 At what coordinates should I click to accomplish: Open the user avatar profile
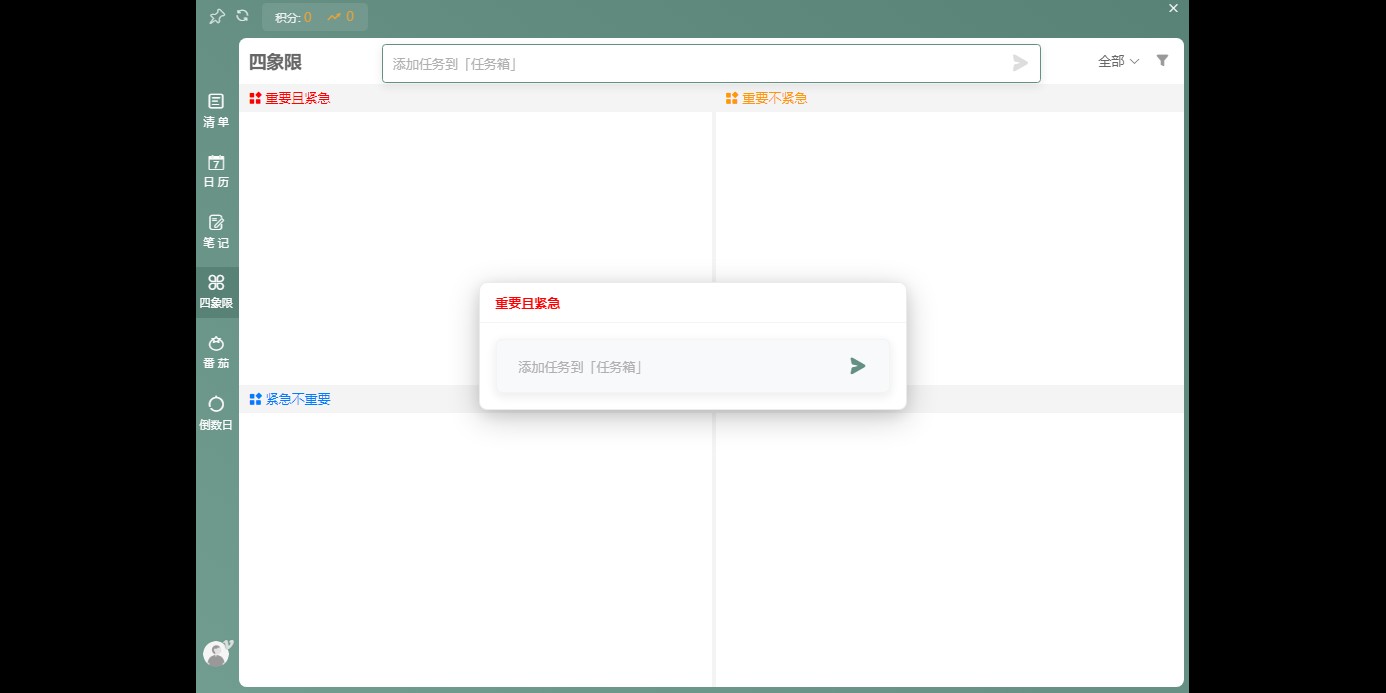216,653
